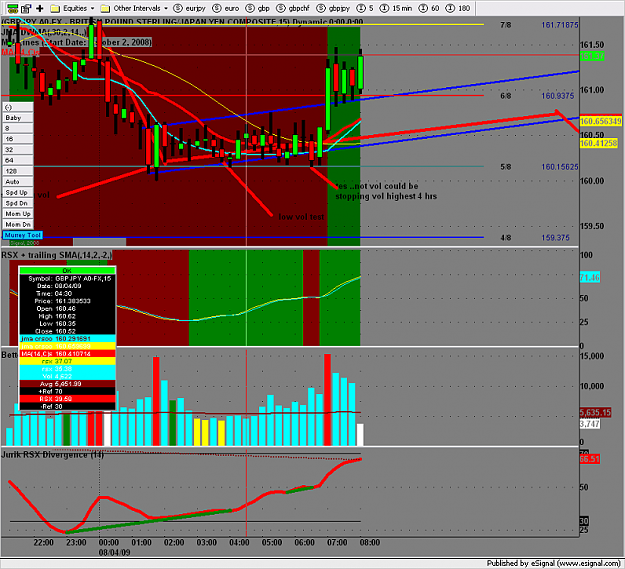Click the -Ref 30 row in data window
Viewport: 625px width, 569px height.
click(x=67, y=407)
